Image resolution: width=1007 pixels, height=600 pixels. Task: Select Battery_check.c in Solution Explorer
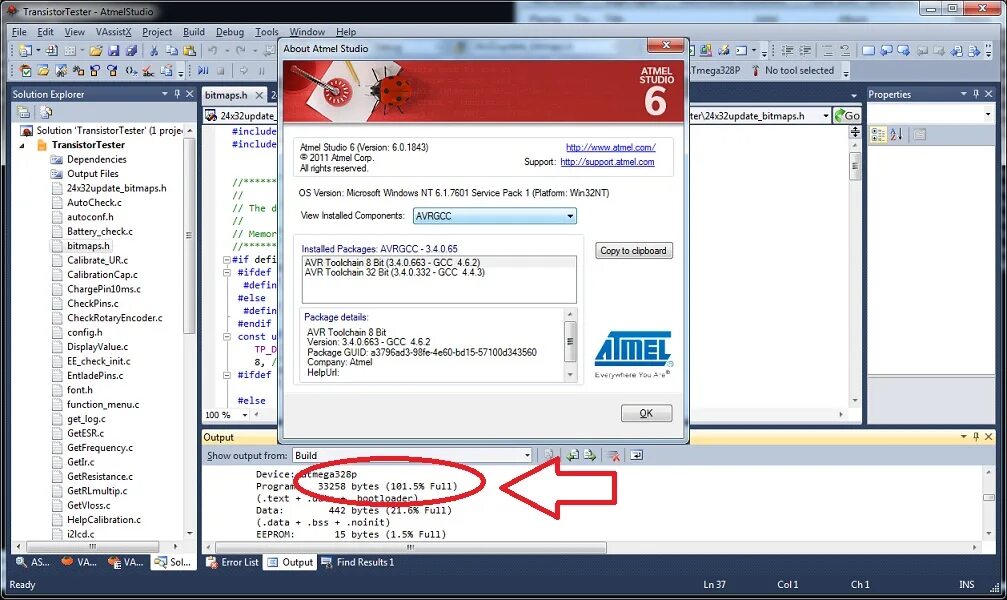click(x=100, y=231)
